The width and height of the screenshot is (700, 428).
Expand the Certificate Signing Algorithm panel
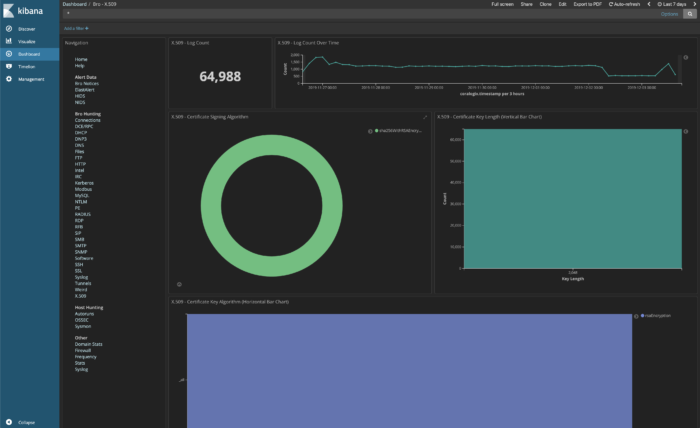coord(425,117)
